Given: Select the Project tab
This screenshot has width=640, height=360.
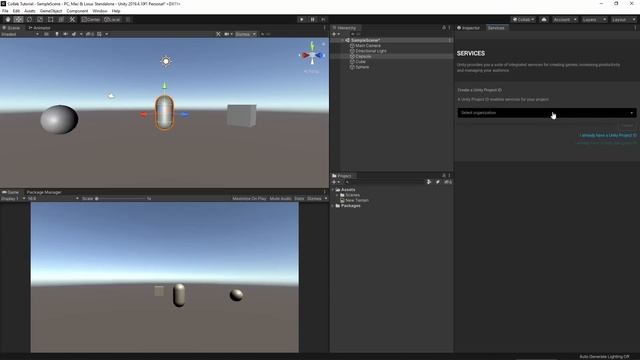Looking at the screenshot, I should pos(342,176).
